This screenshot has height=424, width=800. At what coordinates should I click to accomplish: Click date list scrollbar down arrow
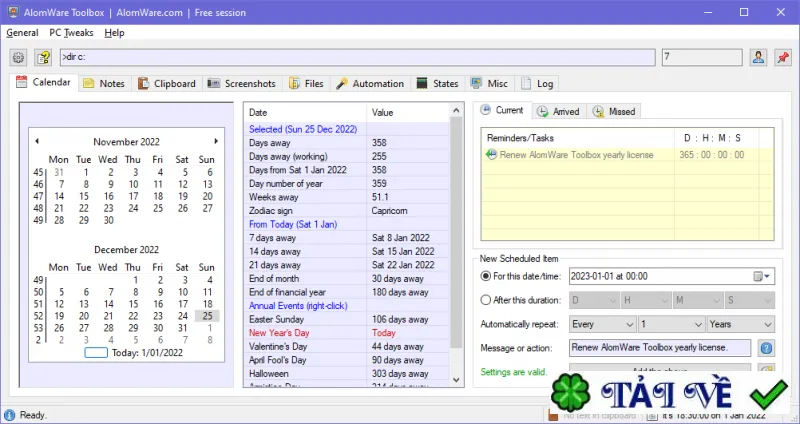[456, 380]
